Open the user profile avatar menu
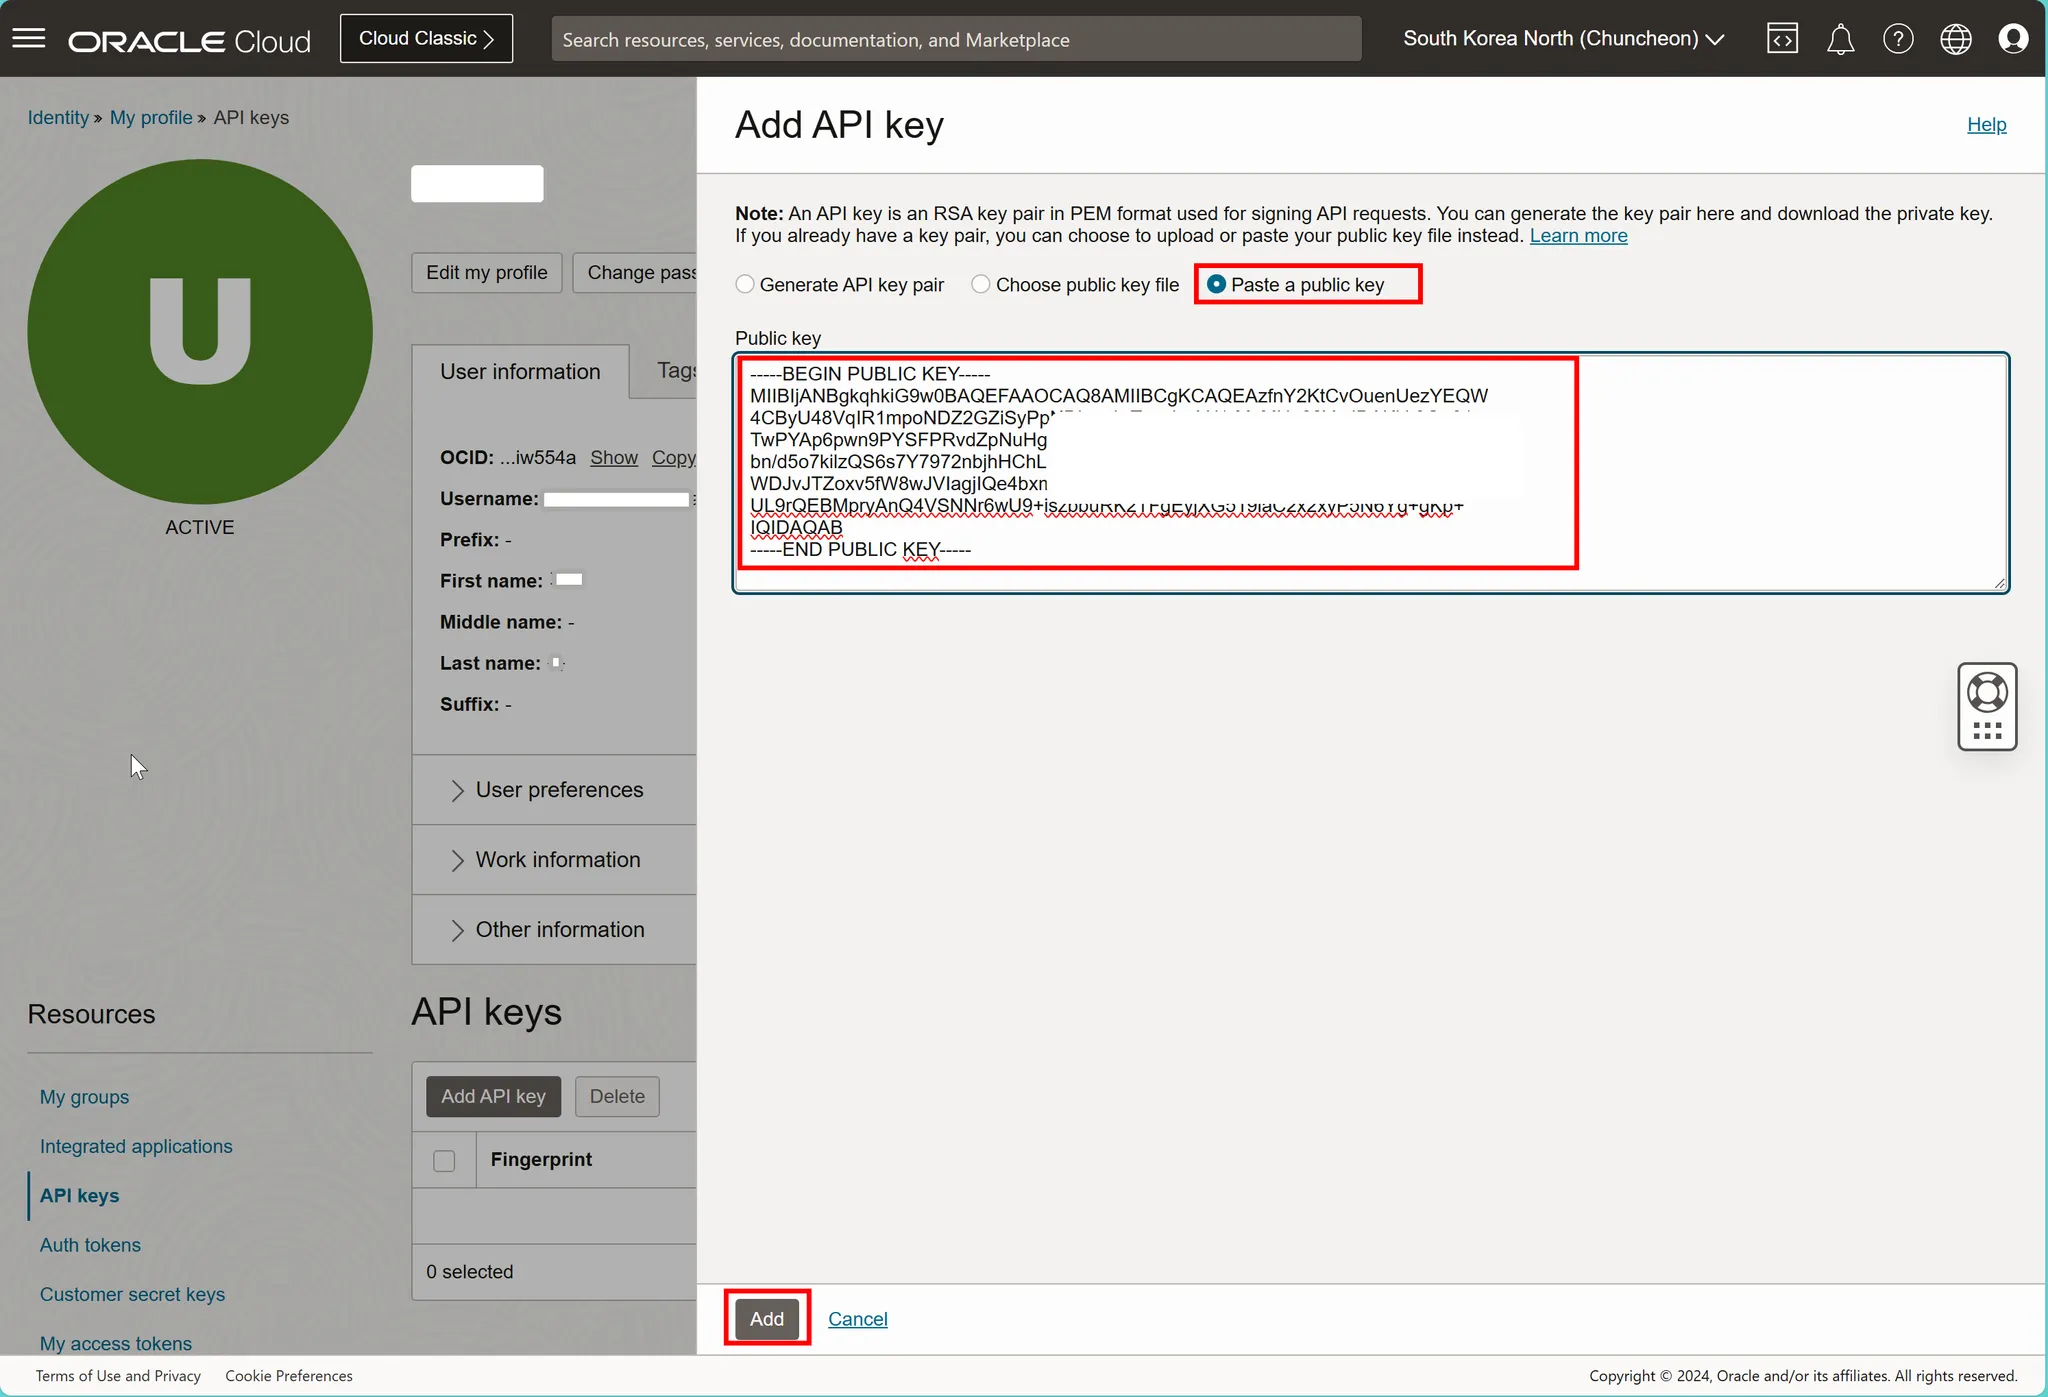 pos(2012,39)
